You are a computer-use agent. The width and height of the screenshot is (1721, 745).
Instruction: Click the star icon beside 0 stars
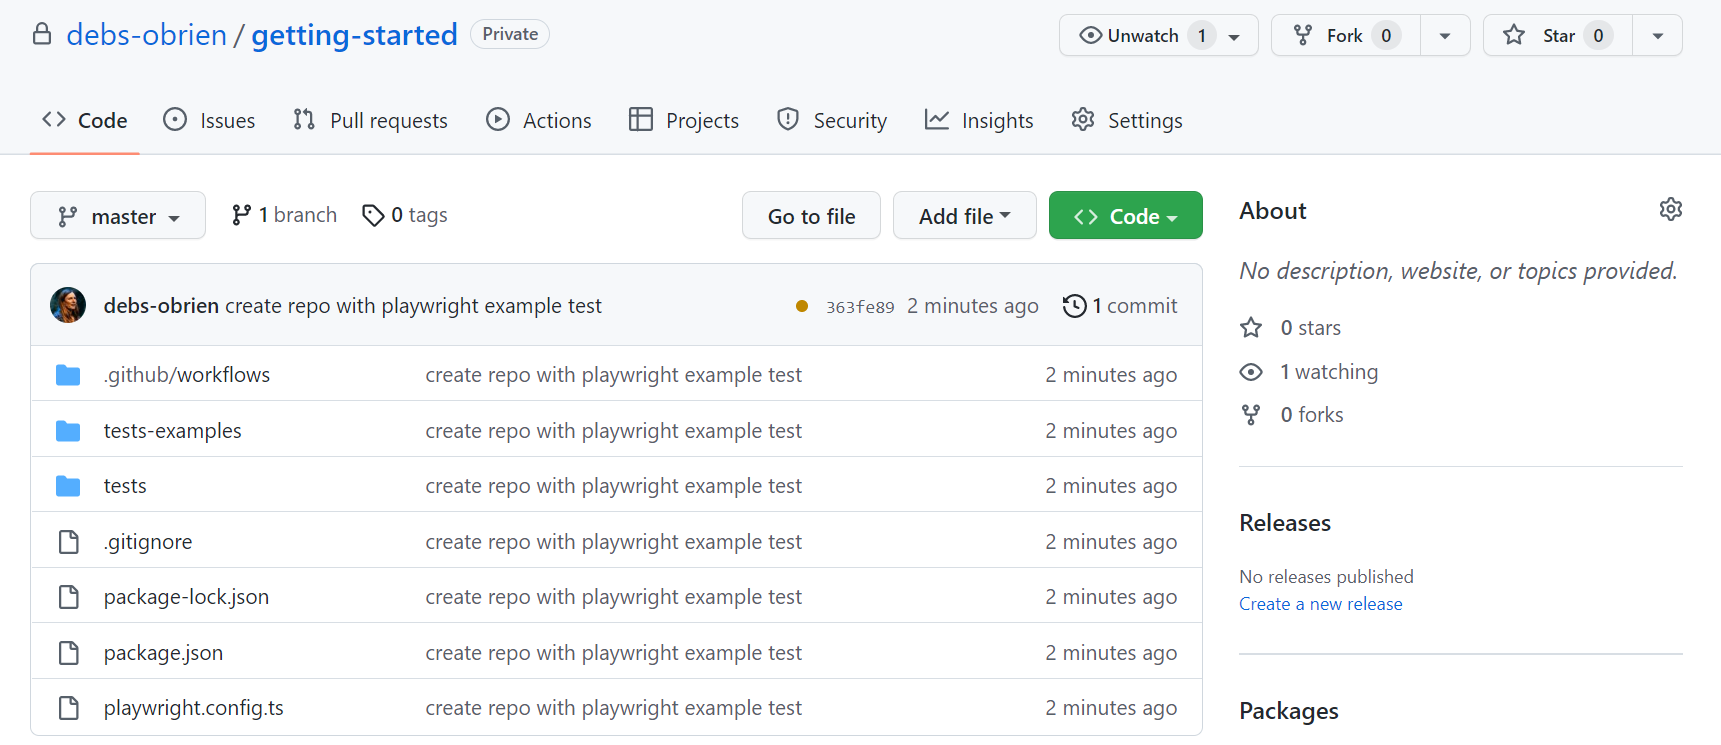[x=1251, y=328]
